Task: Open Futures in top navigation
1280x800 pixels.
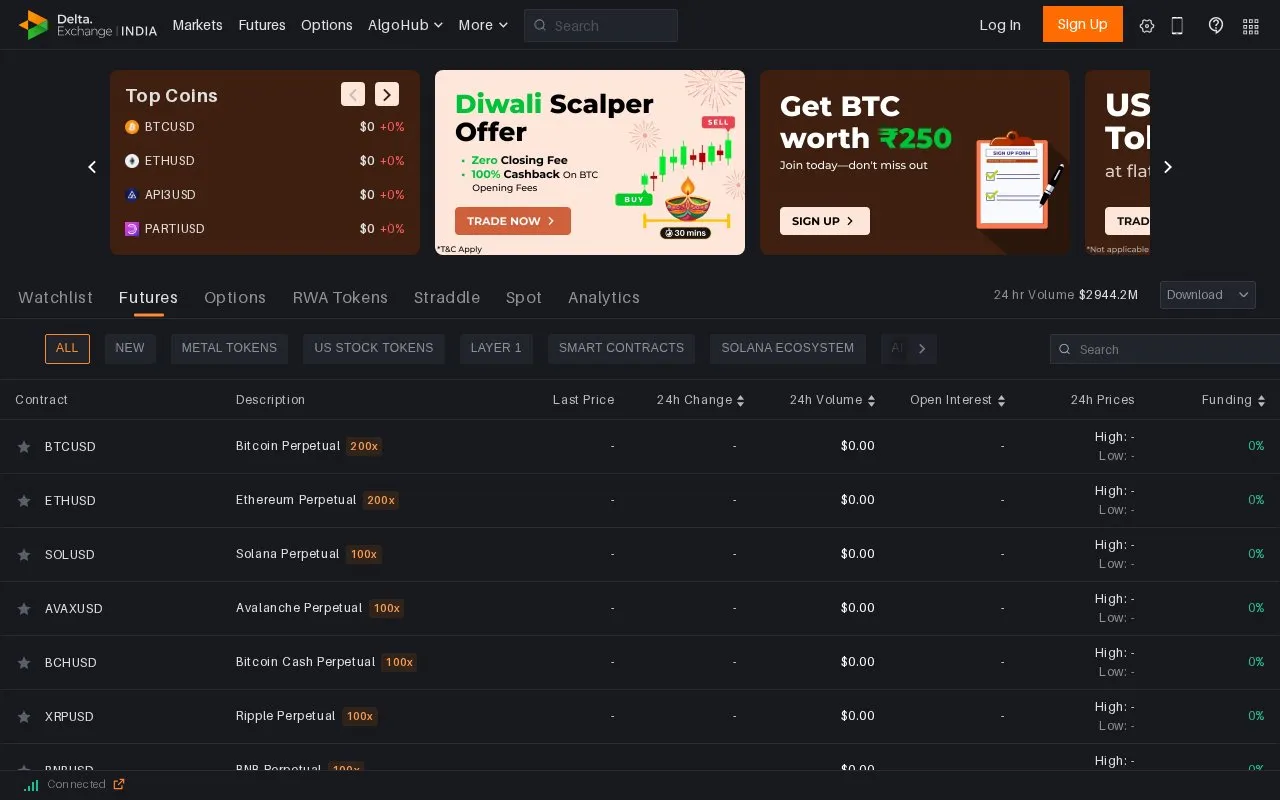Action: click(x=262, y=25)
